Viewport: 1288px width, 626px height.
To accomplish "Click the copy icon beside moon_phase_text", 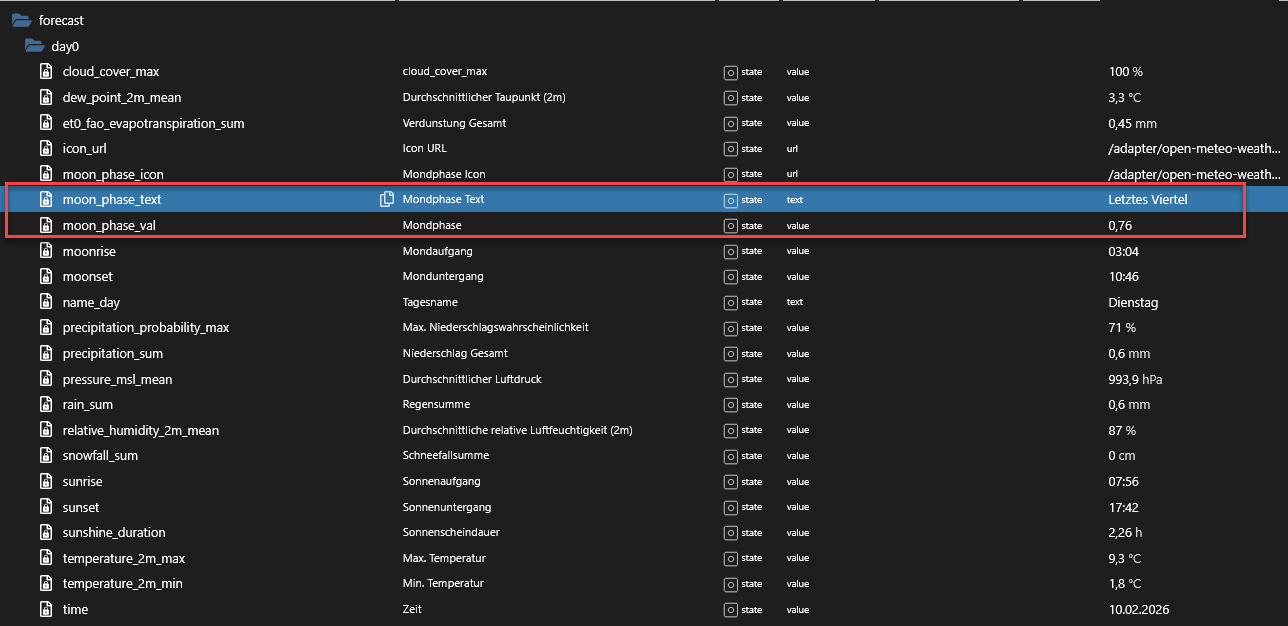I will [x=386, y=200].
